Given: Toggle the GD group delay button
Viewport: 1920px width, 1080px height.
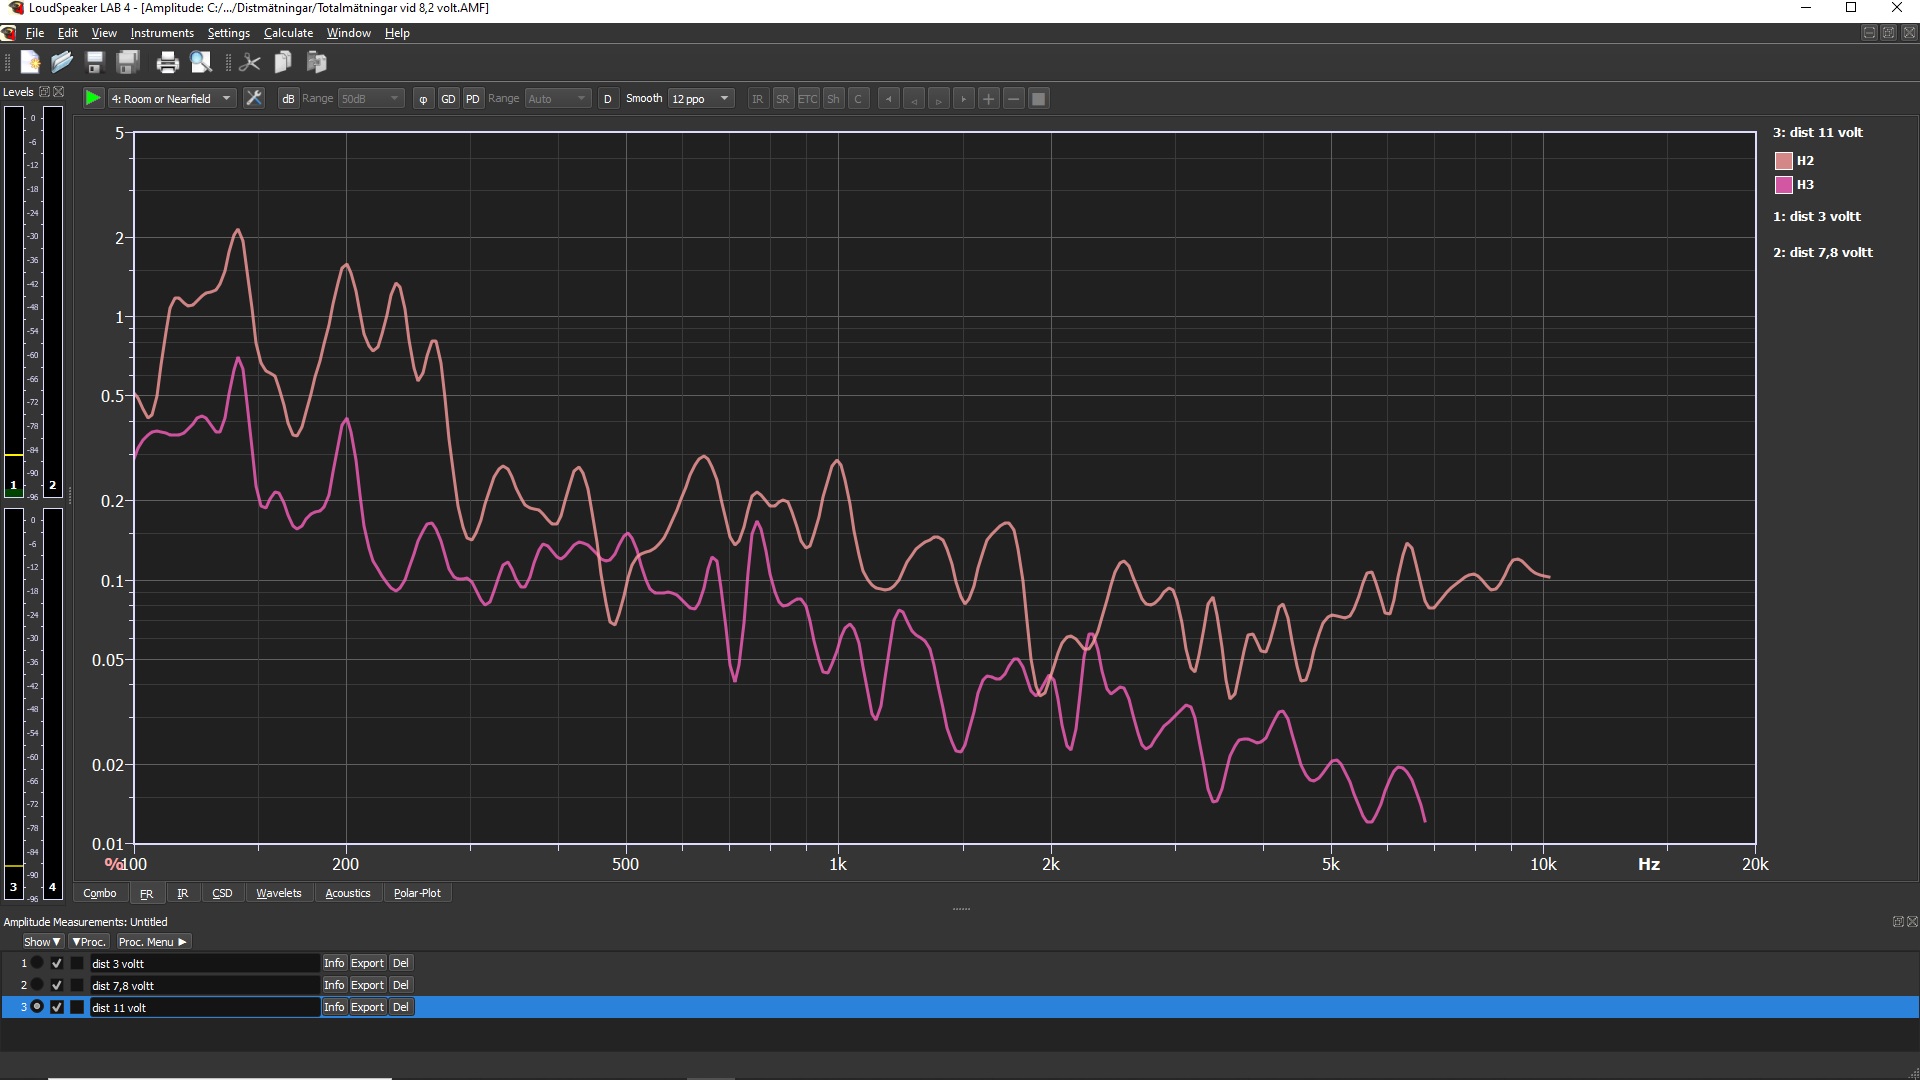Looking at the screenshot, I should pyautogui.click(x=448, y=98).
